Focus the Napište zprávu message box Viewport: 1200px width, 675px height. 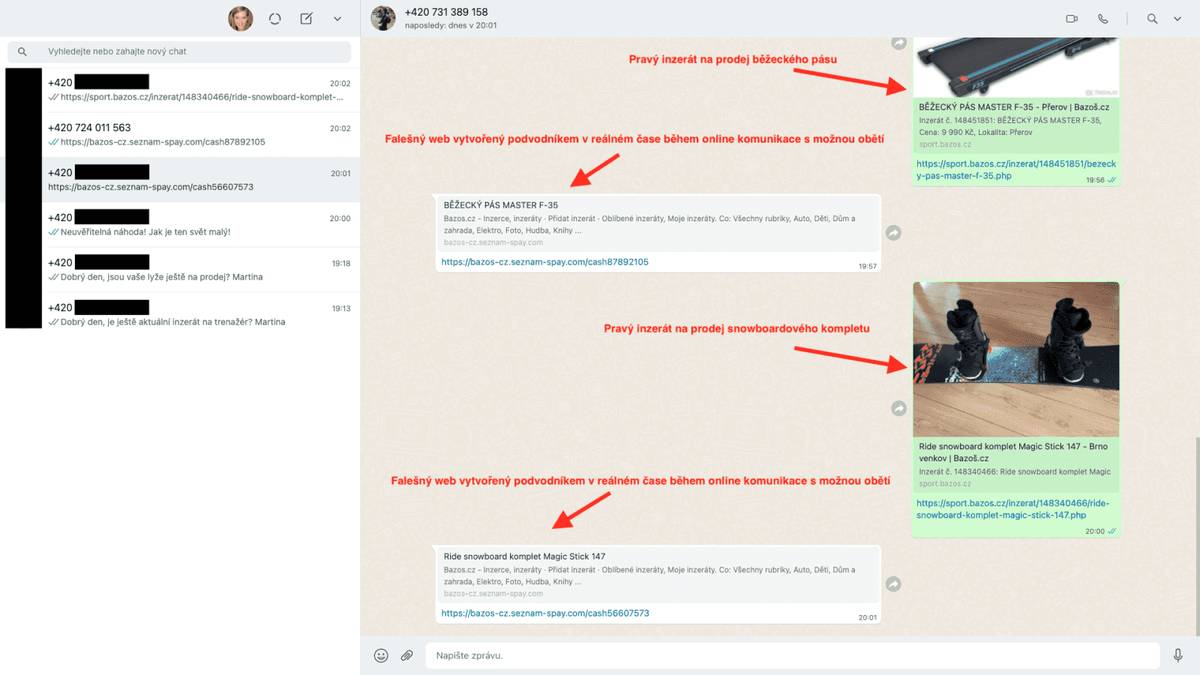coord(790,655)
